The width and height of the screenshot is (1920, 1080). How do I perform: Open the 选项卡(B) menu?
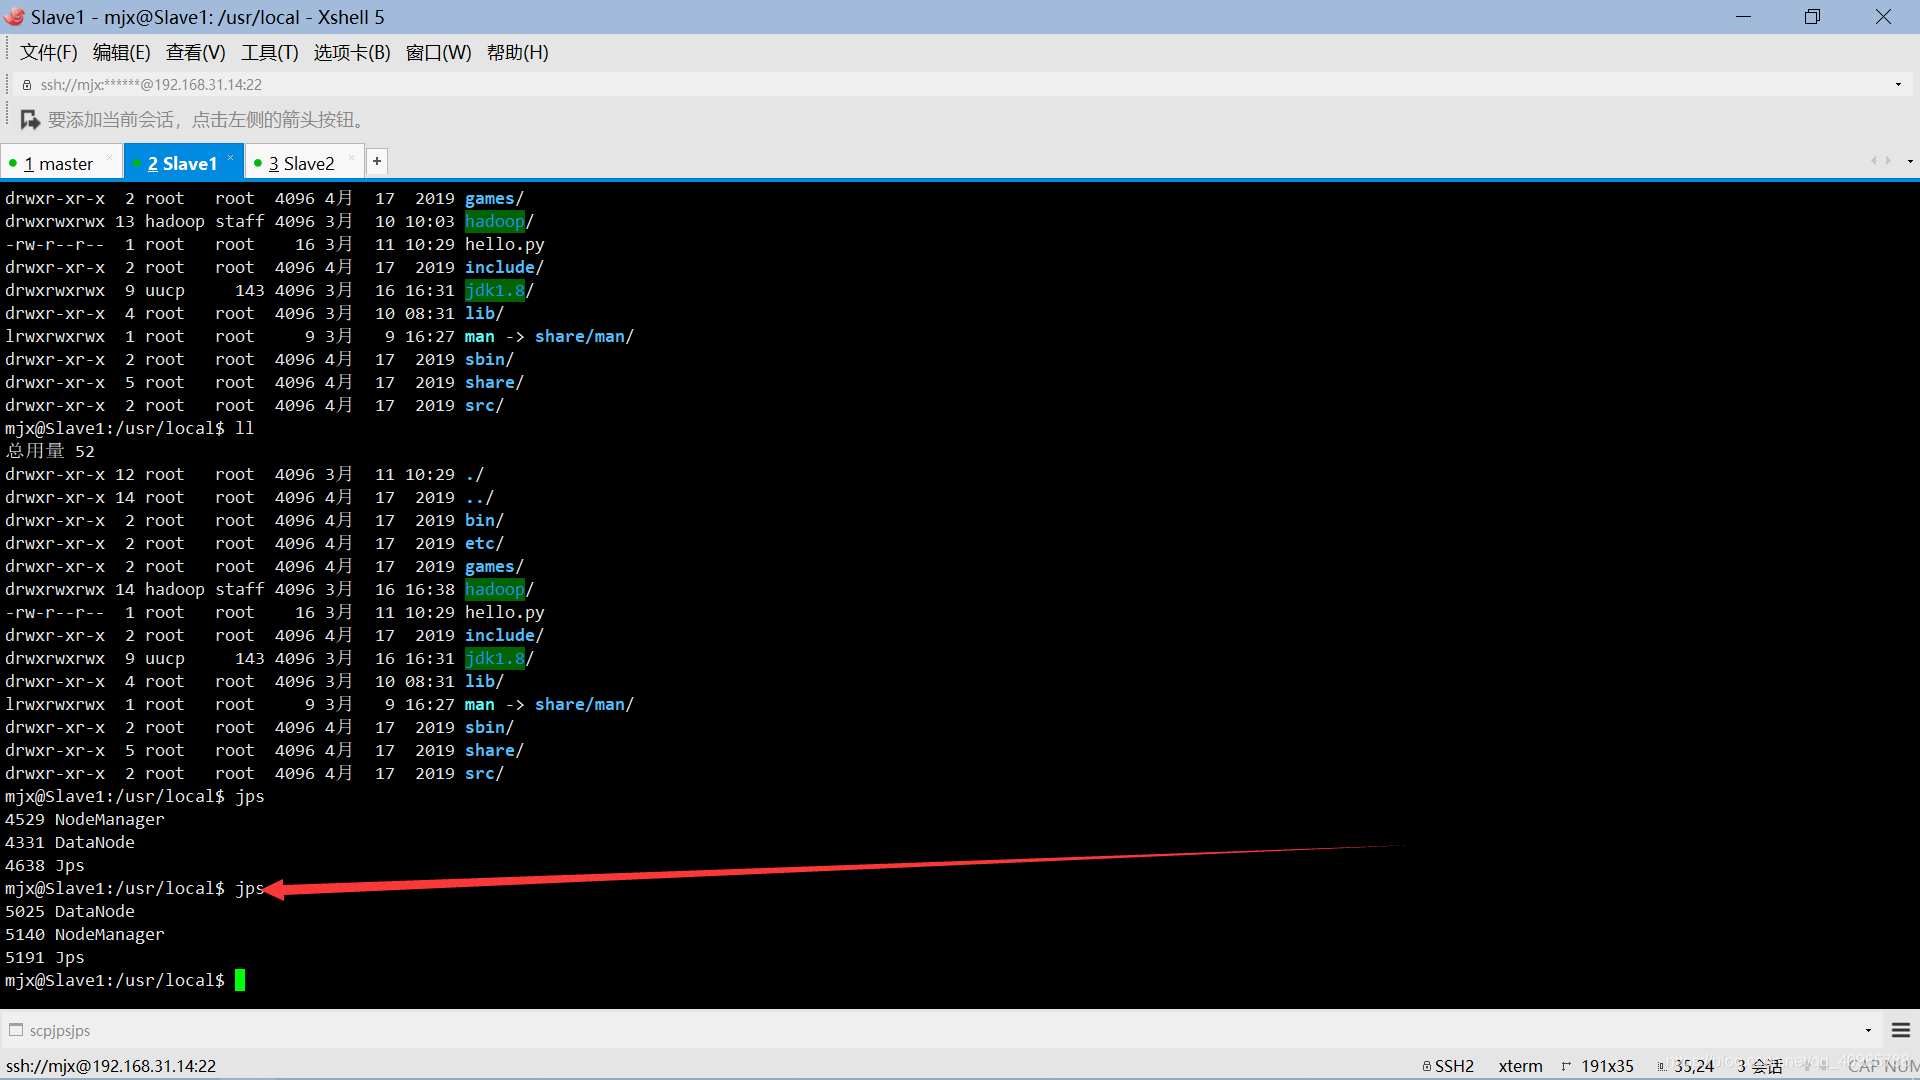click(352, 53)
